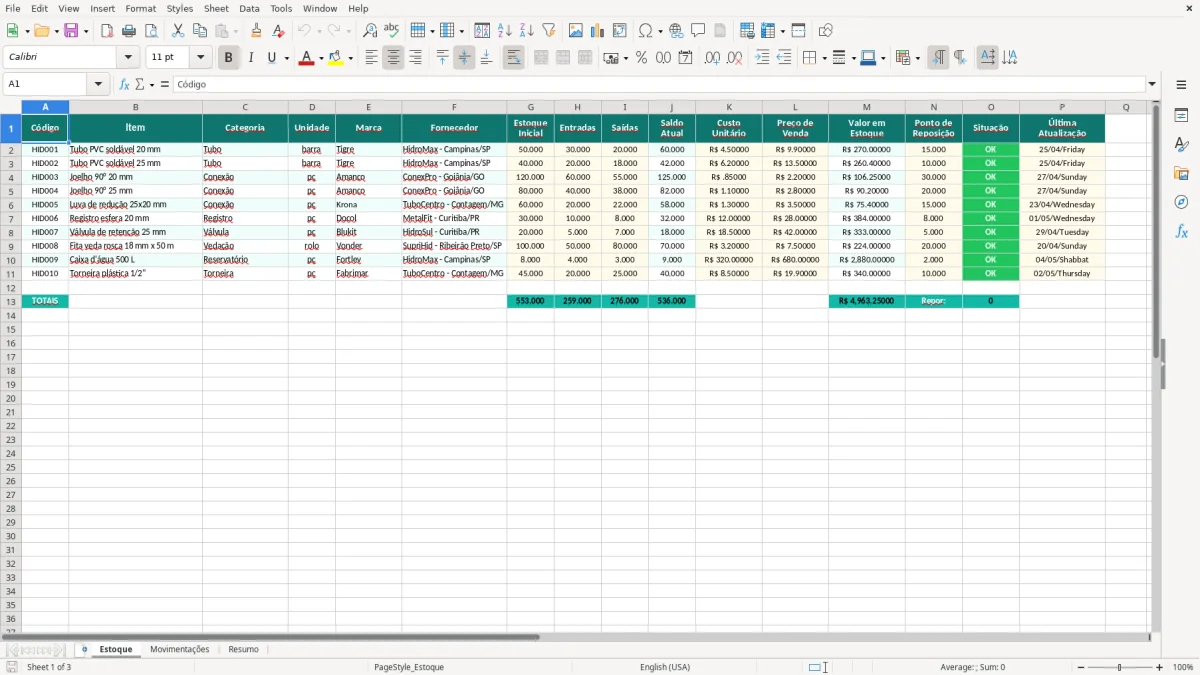1200x675 pixels.
Task: Switch to the Movimentações sheet tab
Action: click(x=180, y=649)
